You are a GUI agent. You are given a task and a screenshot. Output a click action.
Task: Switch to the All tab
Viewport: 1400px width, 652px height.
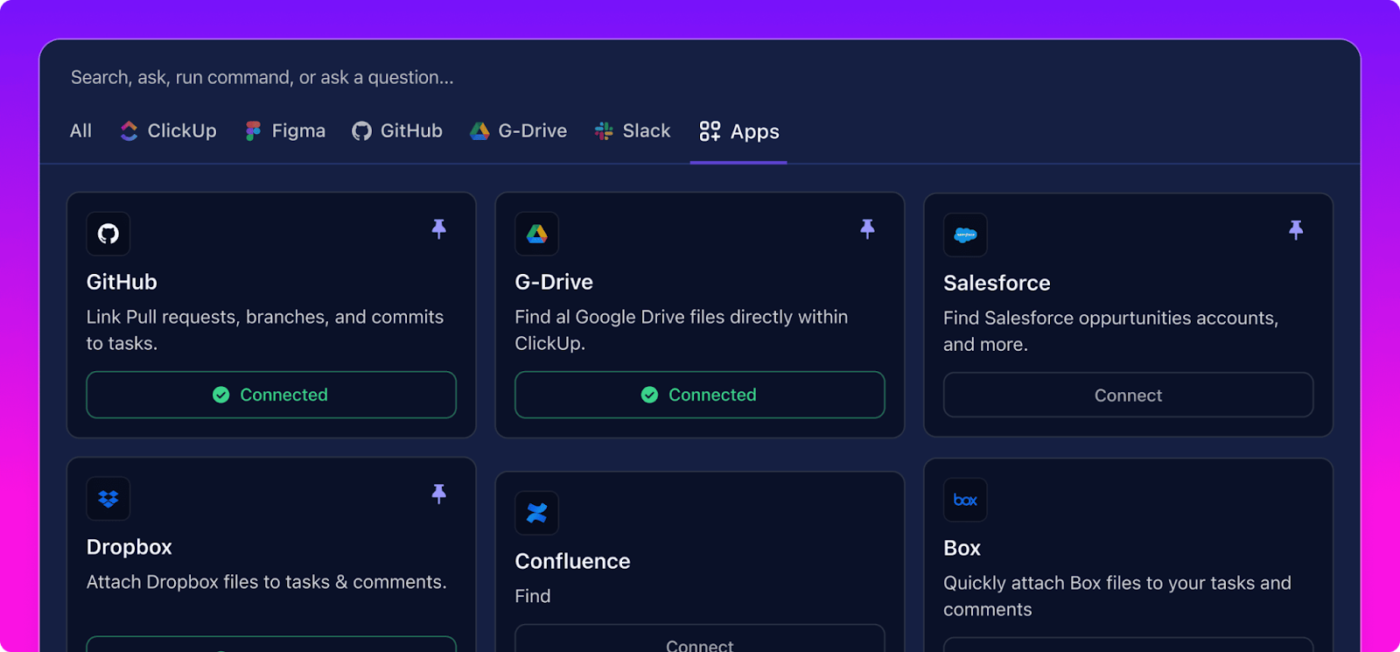coord(81,131)
